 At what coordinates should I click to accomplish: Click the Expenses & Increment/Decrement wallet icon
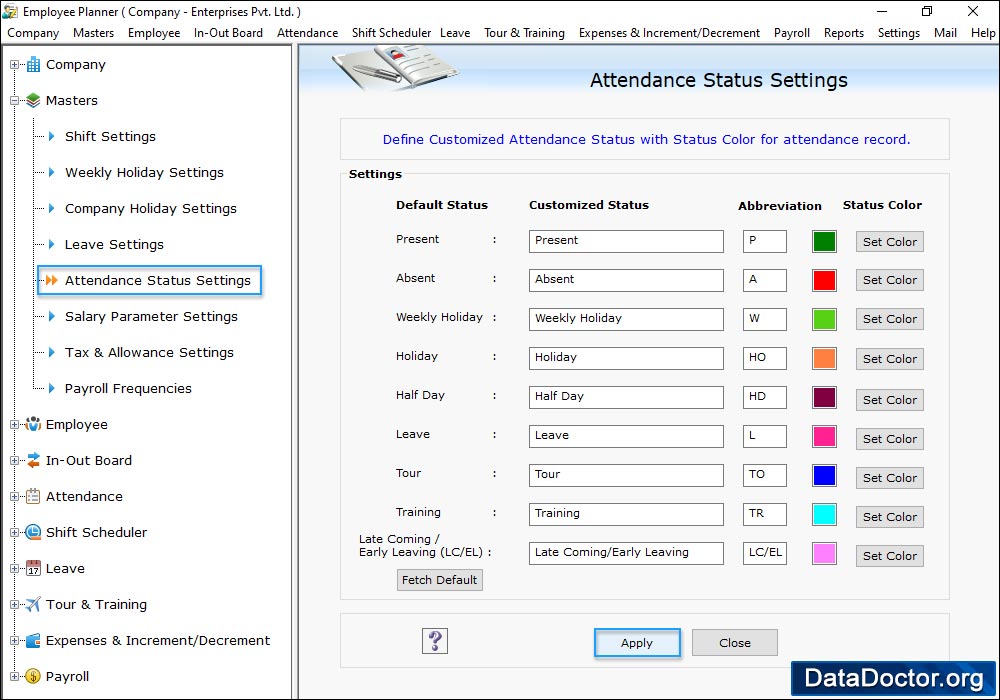point(33,640)
